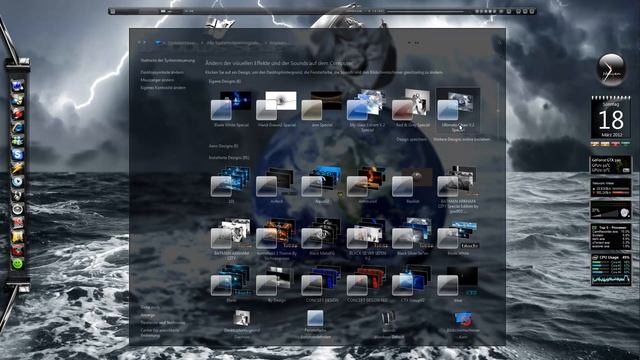Apply the Battlefield 3 theme

coord(276,240)
